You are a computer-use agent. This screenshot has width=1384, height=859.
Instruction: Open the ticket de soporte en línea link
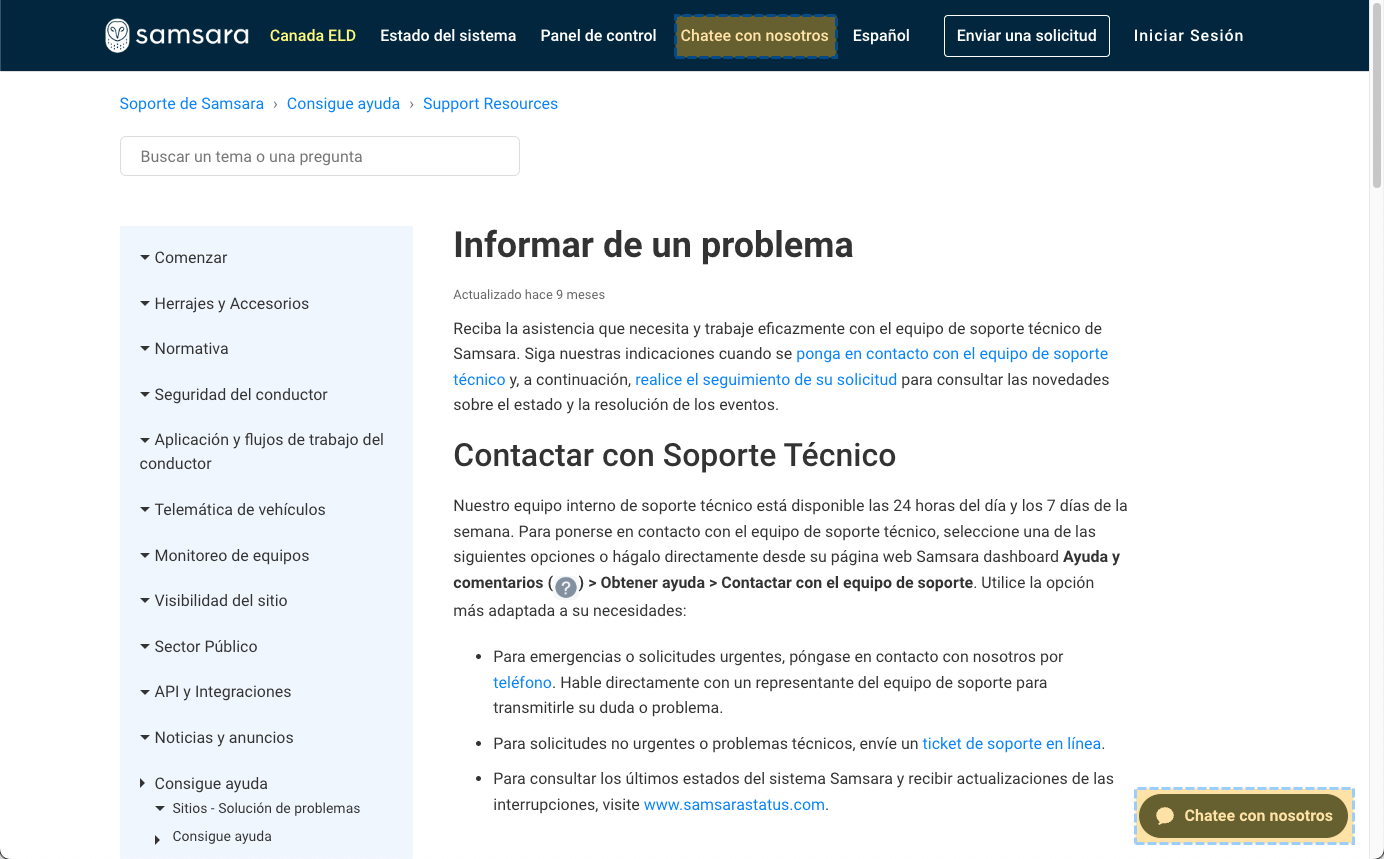click(1011, 743)
